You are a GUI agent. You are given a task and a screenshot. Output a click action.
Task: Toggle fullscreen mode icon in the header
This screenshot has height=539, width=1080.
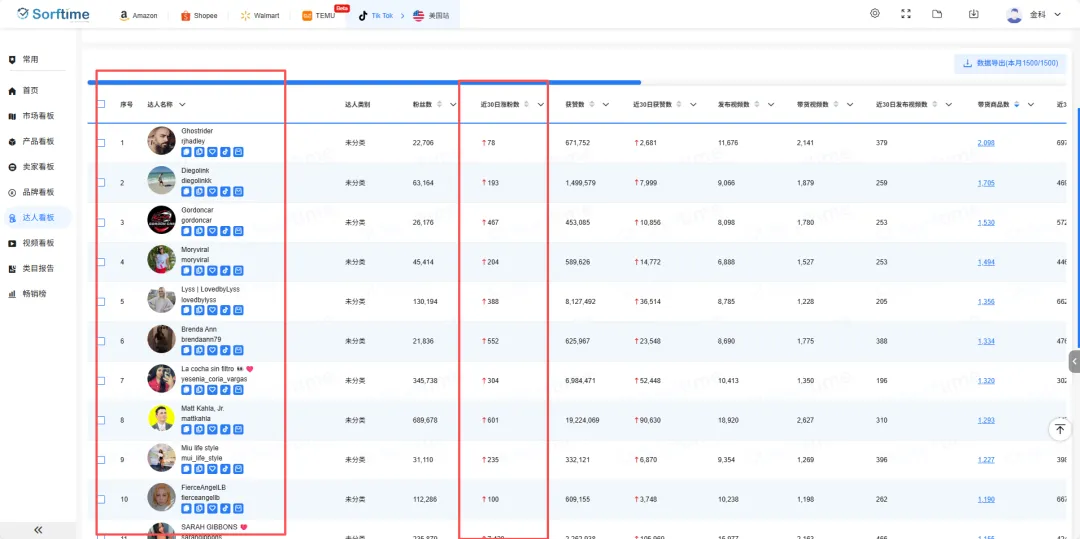[906, 14]
